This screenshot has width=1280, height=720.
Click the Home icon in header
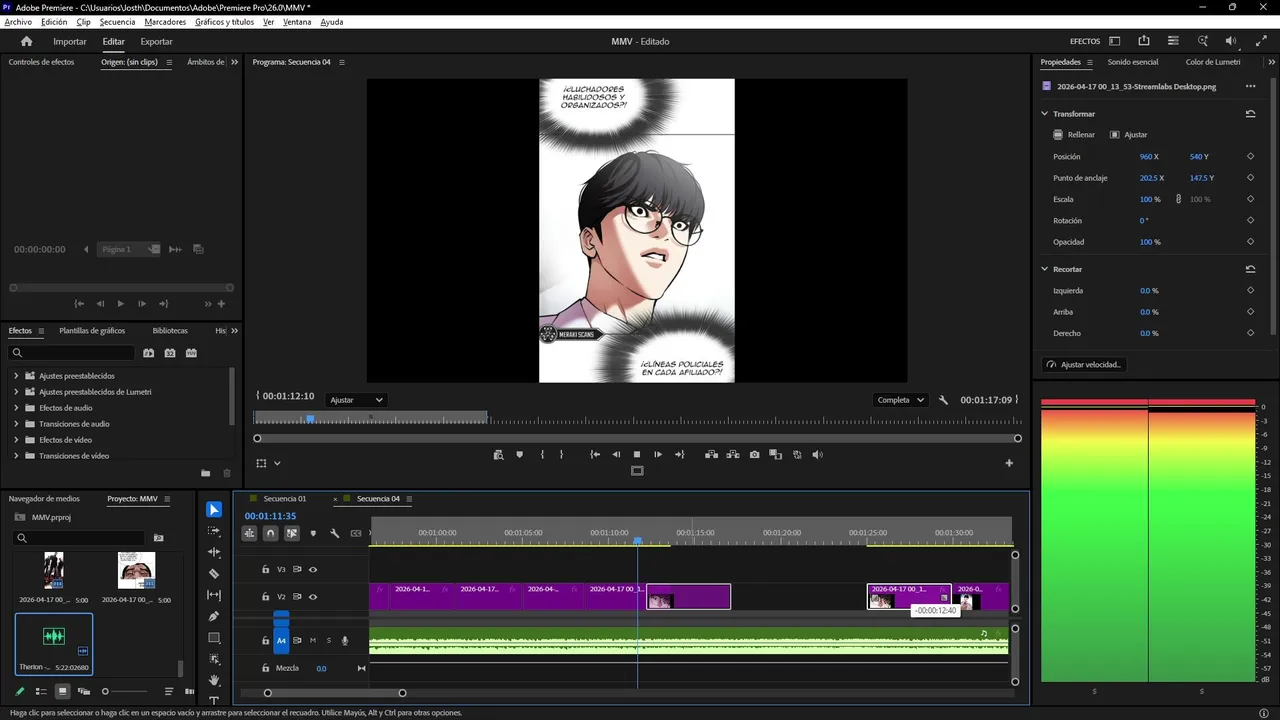click(x=27, y=41)
